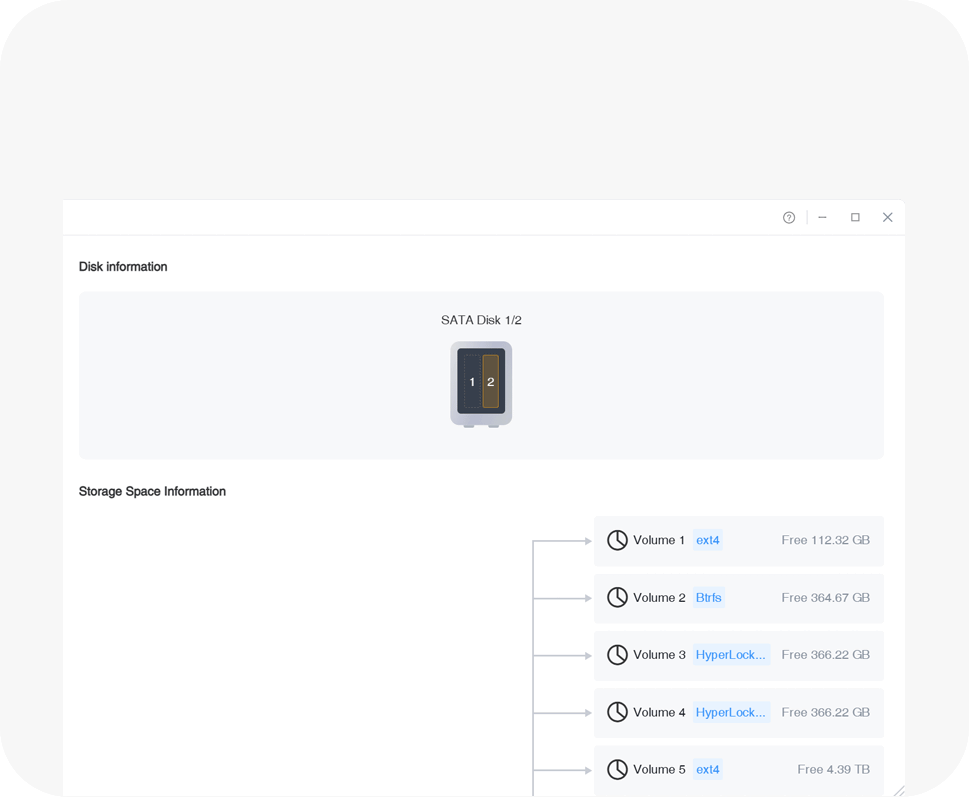
Task: Click the Volume 1 pie chart icon
Action: (x=617, y=541)
